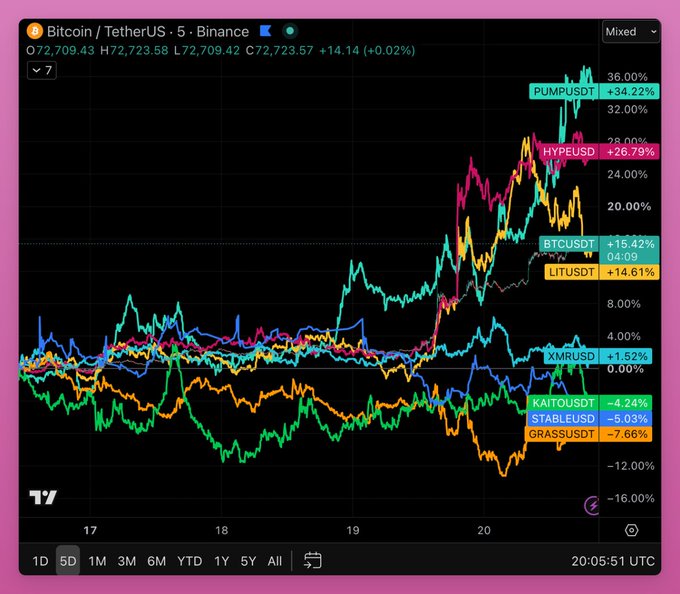Image resolution: width=680 pixels, height=594 pixels.
Task: Select the 1M time range
Action: coord(97,561)
